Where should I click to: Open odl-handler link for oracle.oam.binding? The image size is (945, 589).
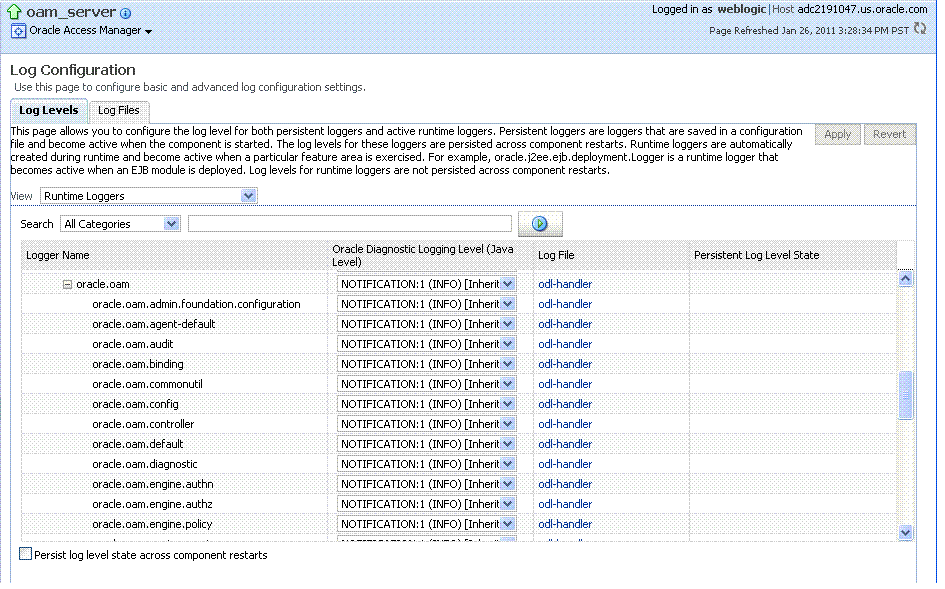pos(565,364)
